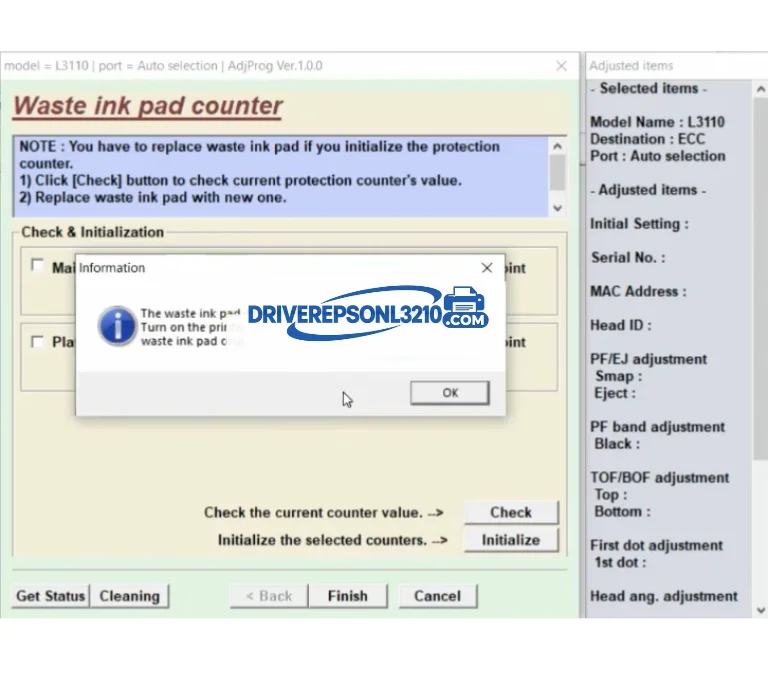
Task: Click the 'MAC Address :' label
Action: coord(638,291)
